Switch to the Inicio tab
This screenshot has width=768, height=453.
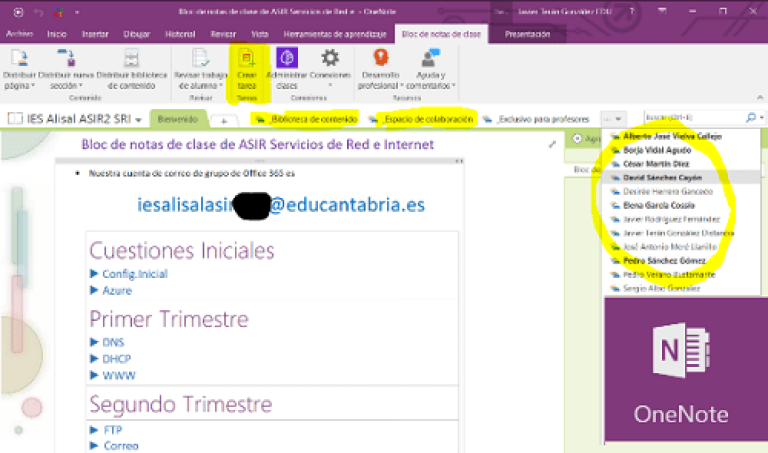[57, 34]
